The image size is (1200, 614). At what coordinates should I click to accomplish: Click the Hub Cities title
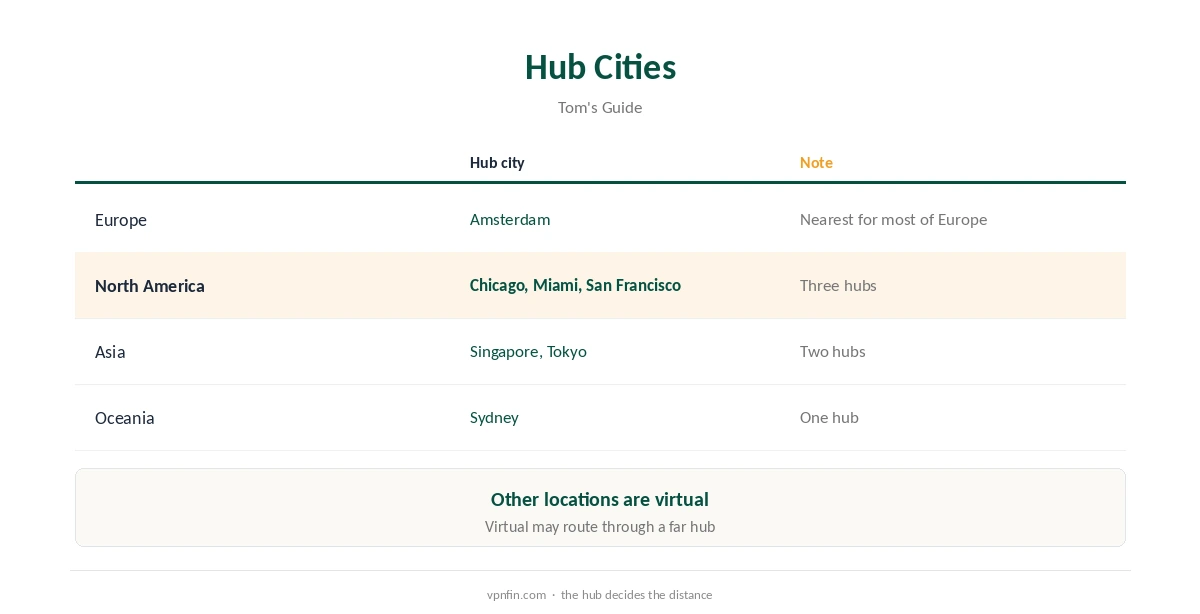[600, 67]
